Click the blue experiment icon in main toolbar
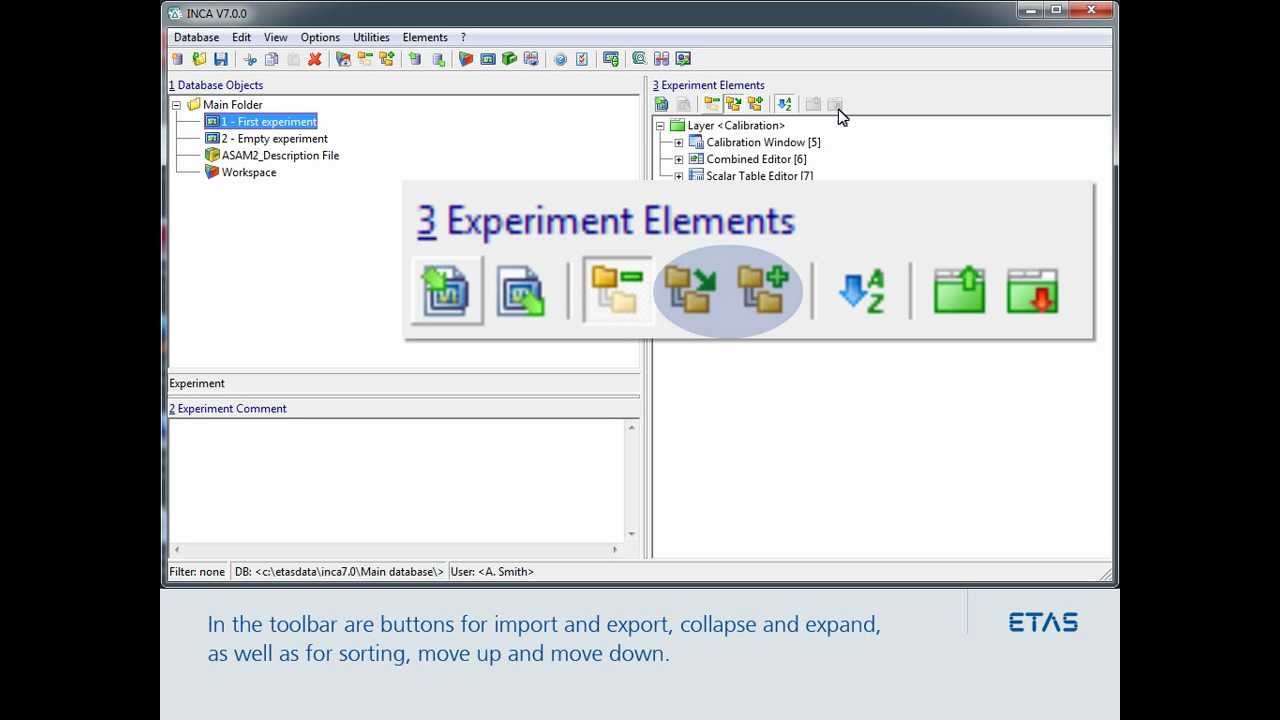The width and height of the screenshot is (1280, 720). click(x=488, y=59)
